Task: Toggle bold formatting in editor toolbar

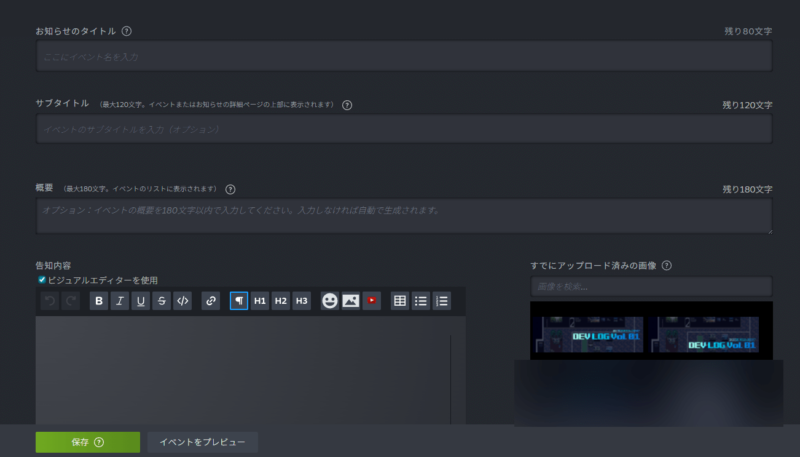Action: [x=98, y=301]
